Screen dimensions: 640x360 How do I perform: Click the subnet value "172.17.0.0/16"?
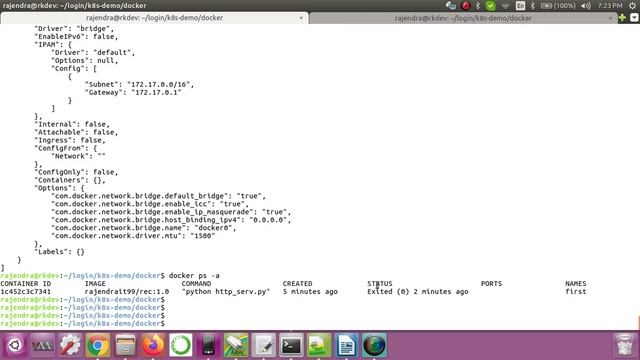pos(158,84)
